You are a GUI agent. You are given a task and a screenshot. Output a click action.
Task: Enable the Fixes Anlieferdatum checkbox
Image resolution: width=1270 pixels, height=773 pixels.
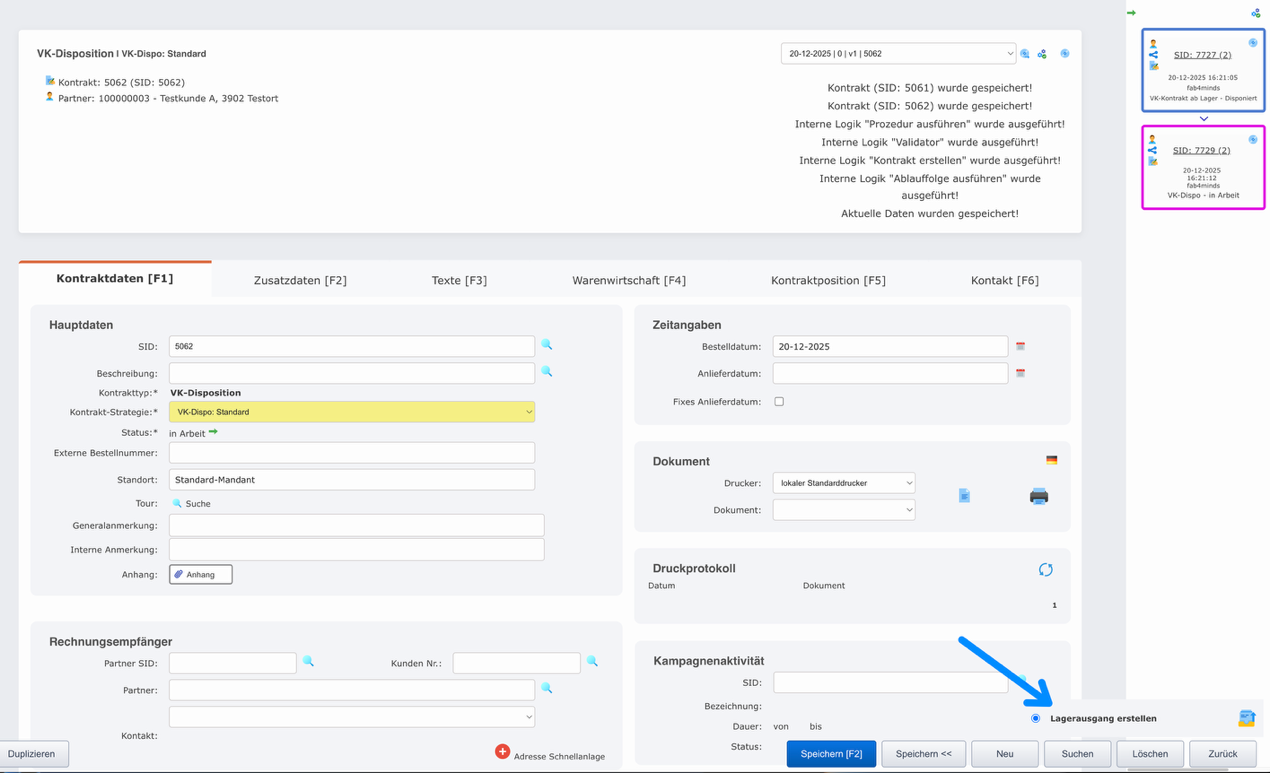[x=779, y=400]
